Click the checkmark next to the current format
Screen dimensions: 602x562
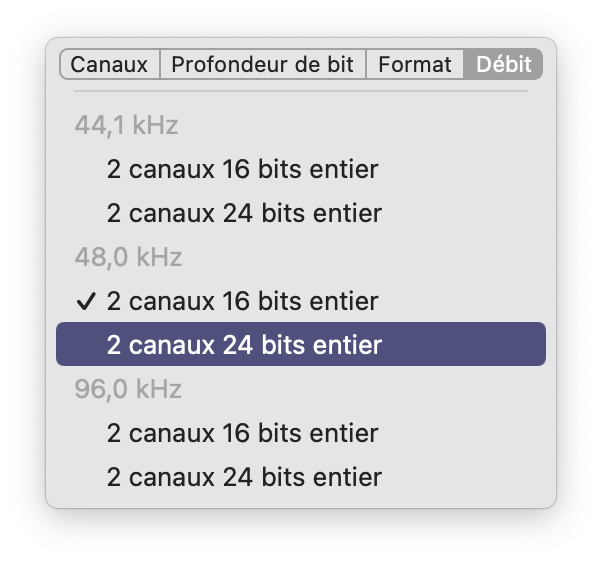pyautogui.click(x=86, y=301)
